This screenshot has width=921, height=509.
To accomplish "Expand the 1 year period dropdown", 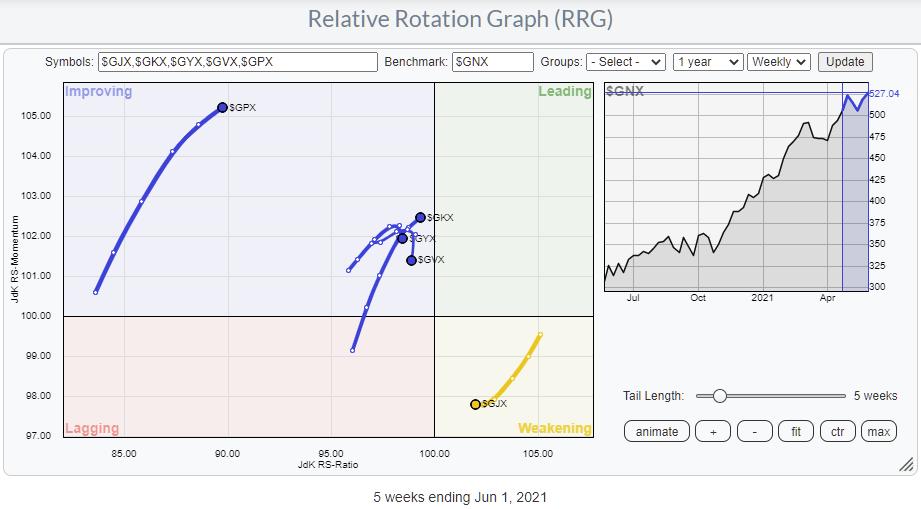I will coord(707,62).
